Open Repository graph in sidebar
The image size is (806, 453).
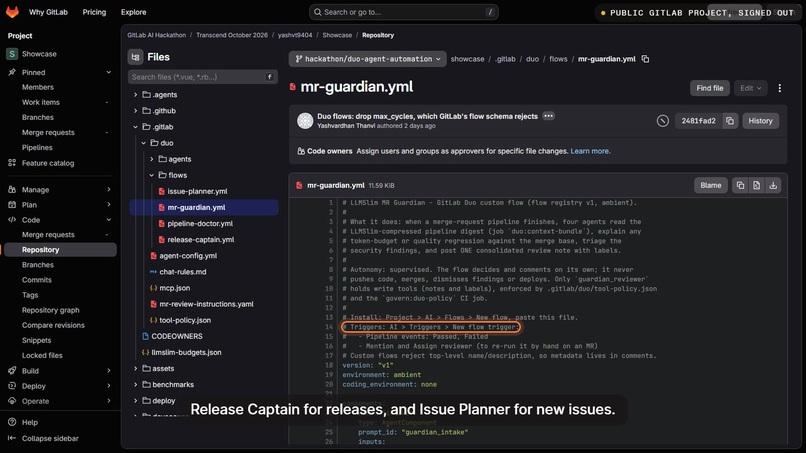(50, 310)
